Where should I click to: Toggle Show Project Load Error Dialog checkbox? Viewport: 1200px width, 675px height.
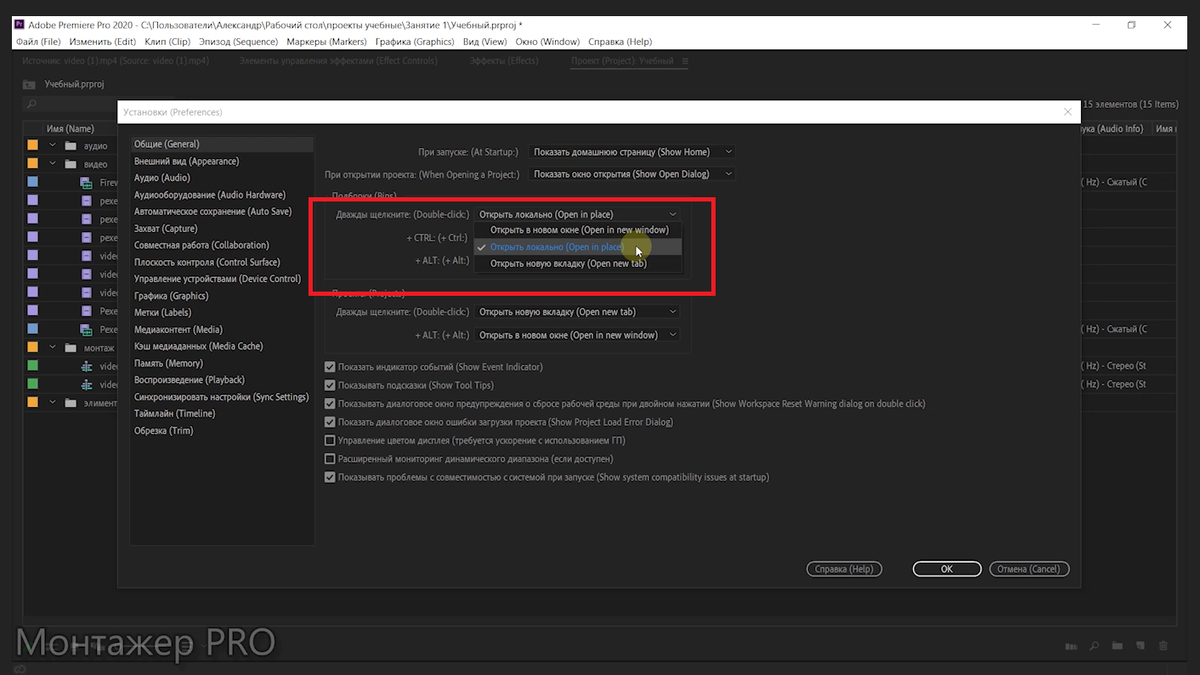pyautogui.click(x=330, y=422)
